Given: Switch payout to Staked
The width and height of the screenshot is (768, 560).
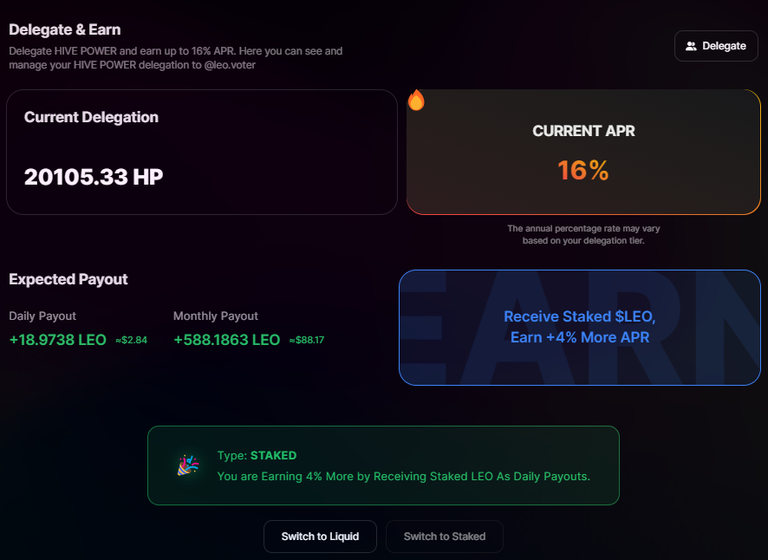Looking at the screenshot, I should 444,536.
